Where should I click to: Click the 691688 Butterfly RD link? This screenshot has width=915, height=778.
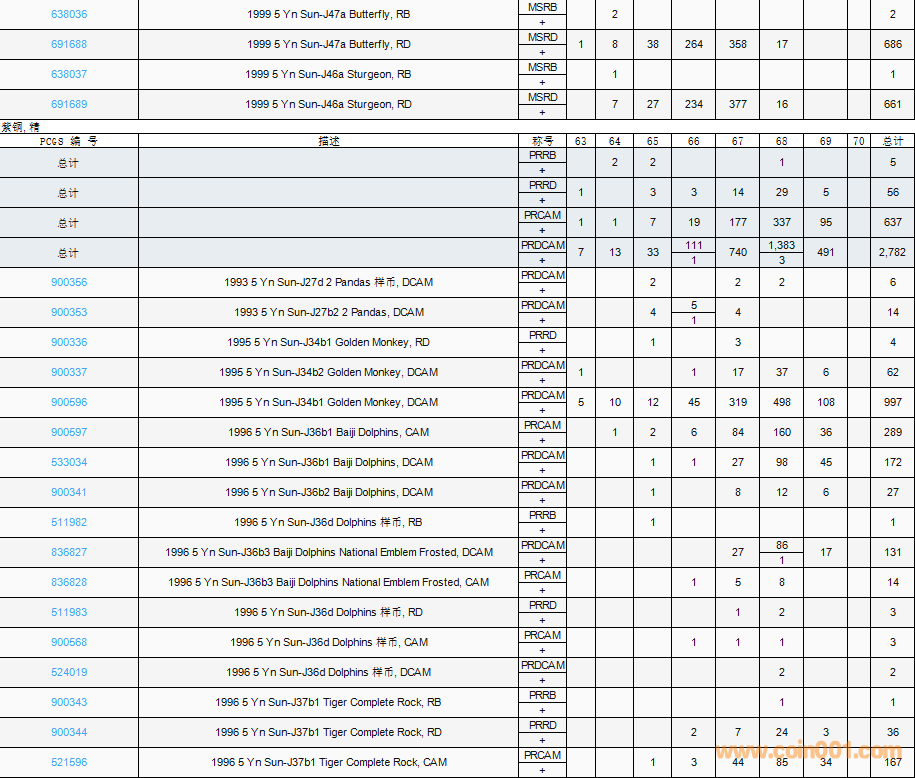[x=69, y=44]
